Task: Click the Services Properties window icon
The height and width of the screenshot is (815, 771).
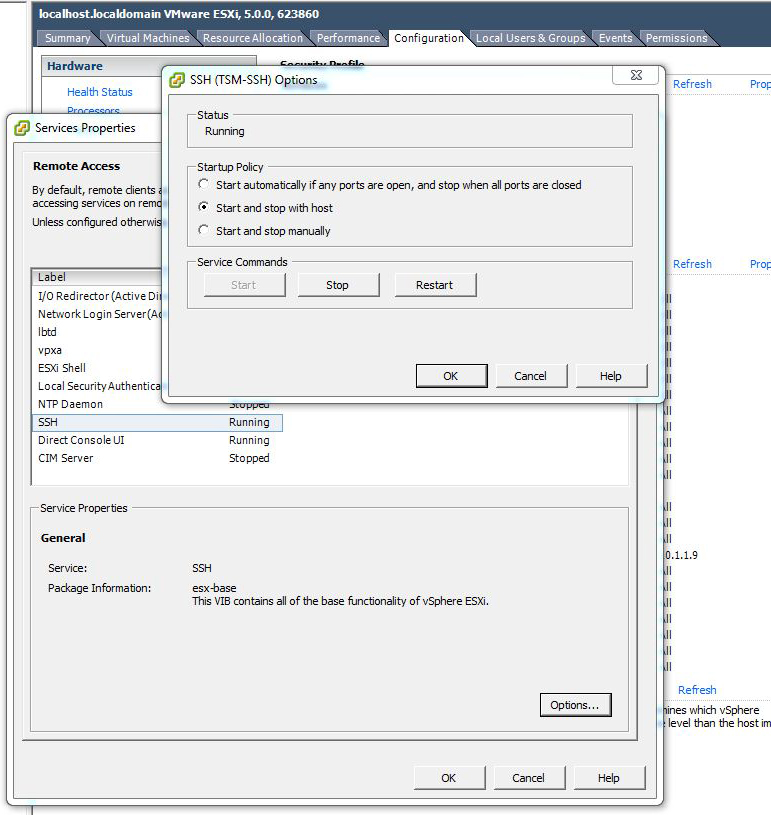Action: 22,128
